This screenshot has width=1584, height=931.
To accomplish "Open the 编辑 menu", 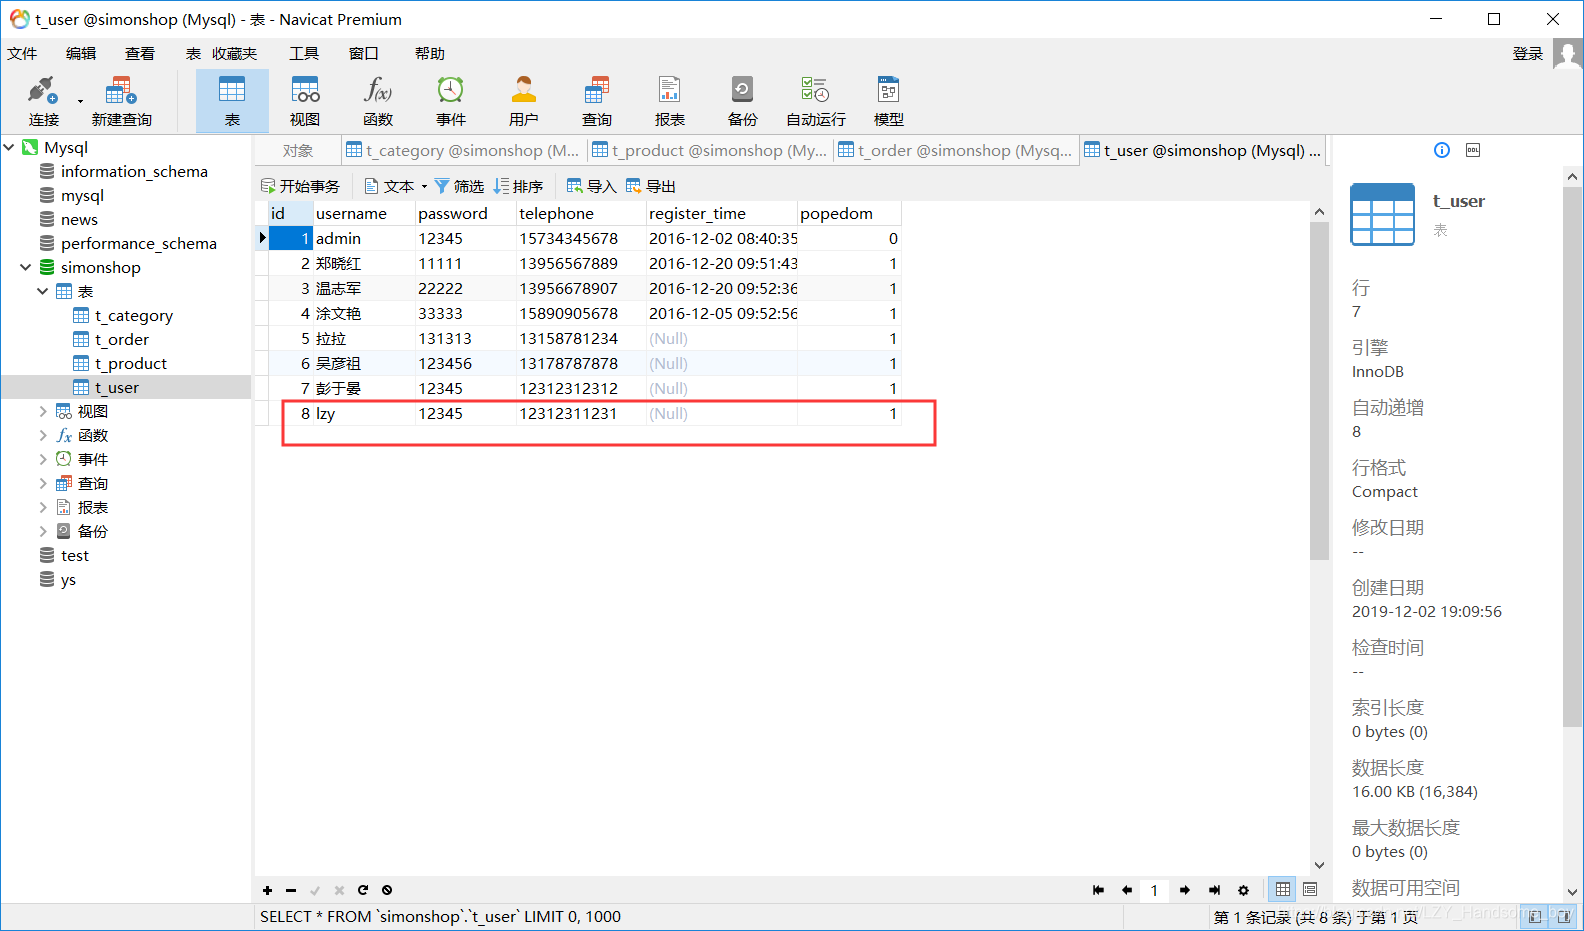I will (81, 54).
